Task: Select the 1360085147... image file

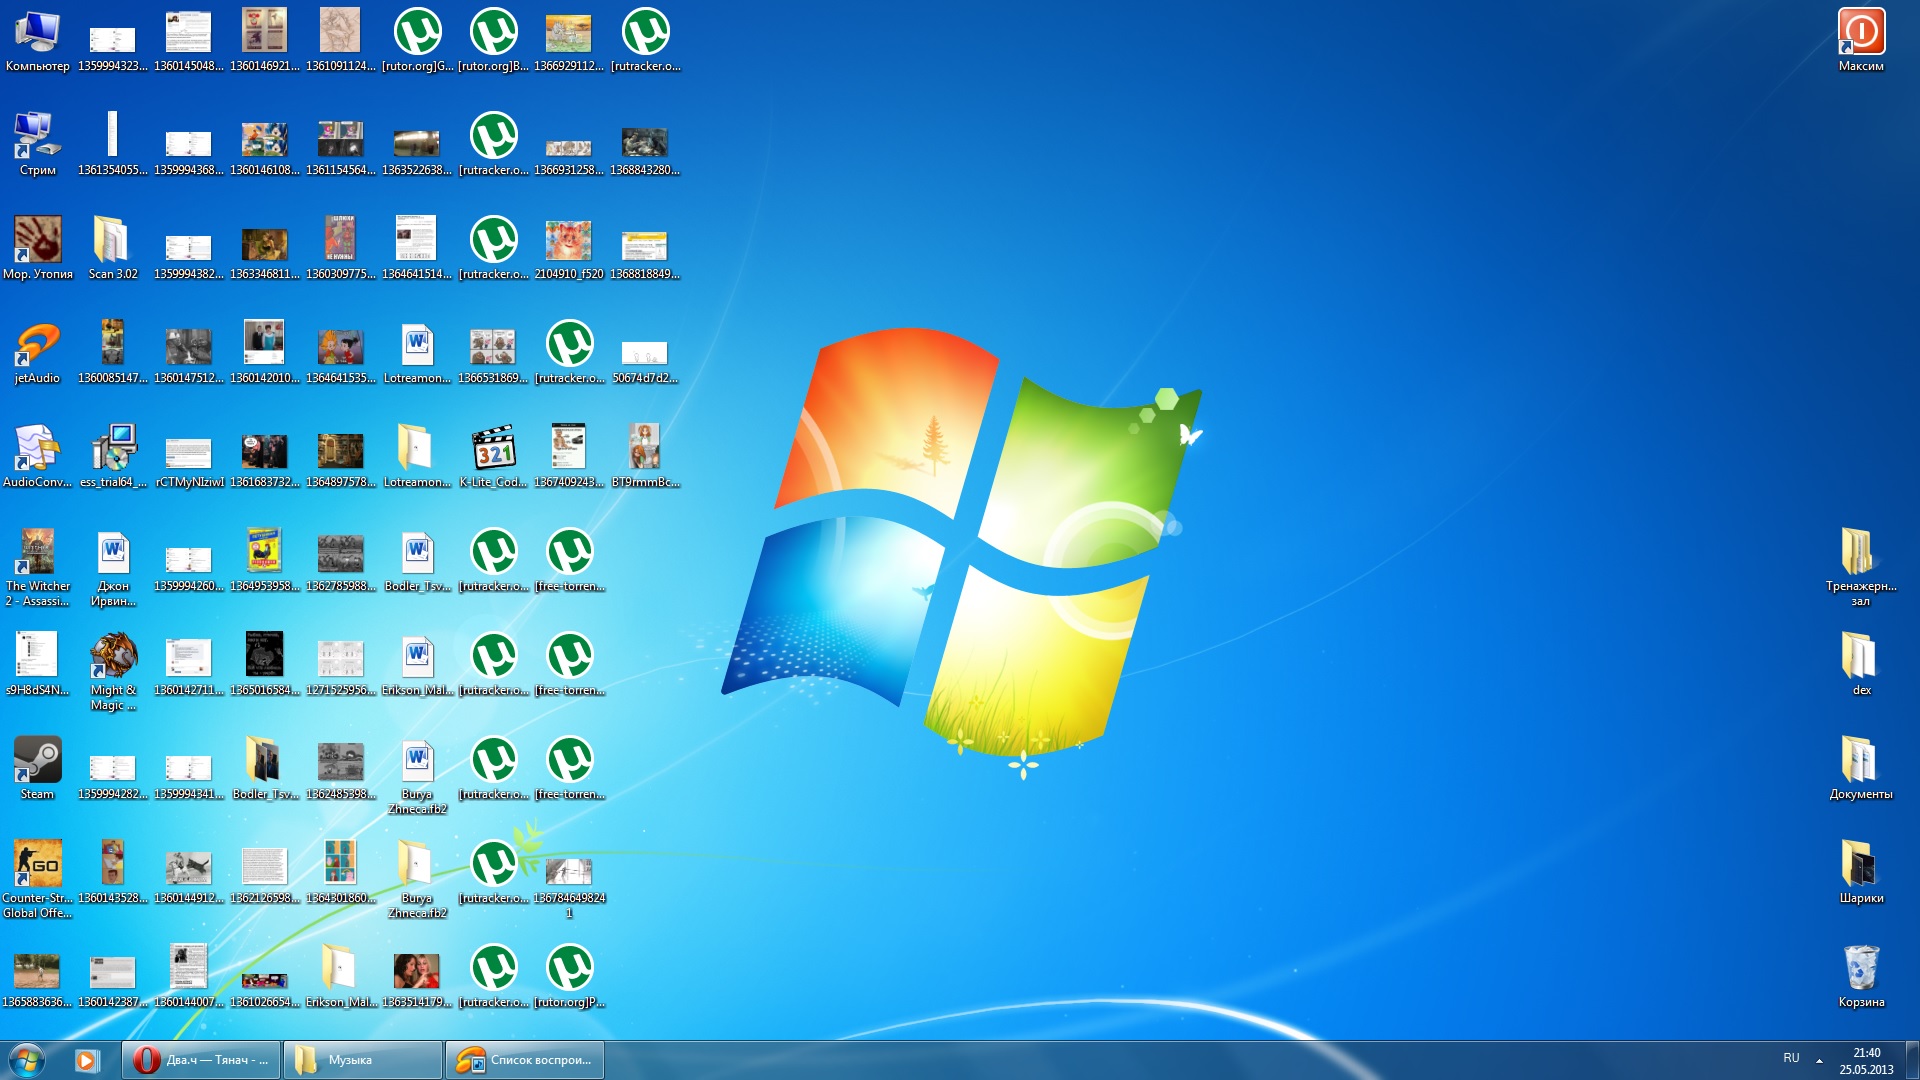Action: click(113, 352)
